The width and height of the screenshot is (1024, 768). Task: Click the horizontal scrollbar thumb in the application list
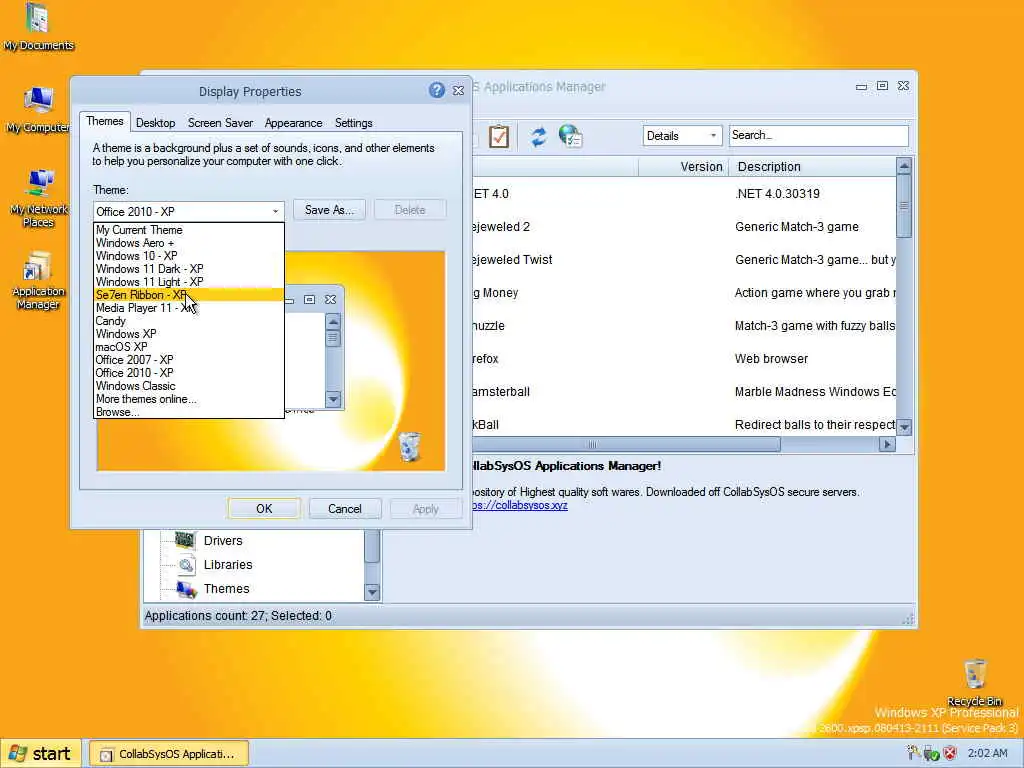click(x=626, y=444)
